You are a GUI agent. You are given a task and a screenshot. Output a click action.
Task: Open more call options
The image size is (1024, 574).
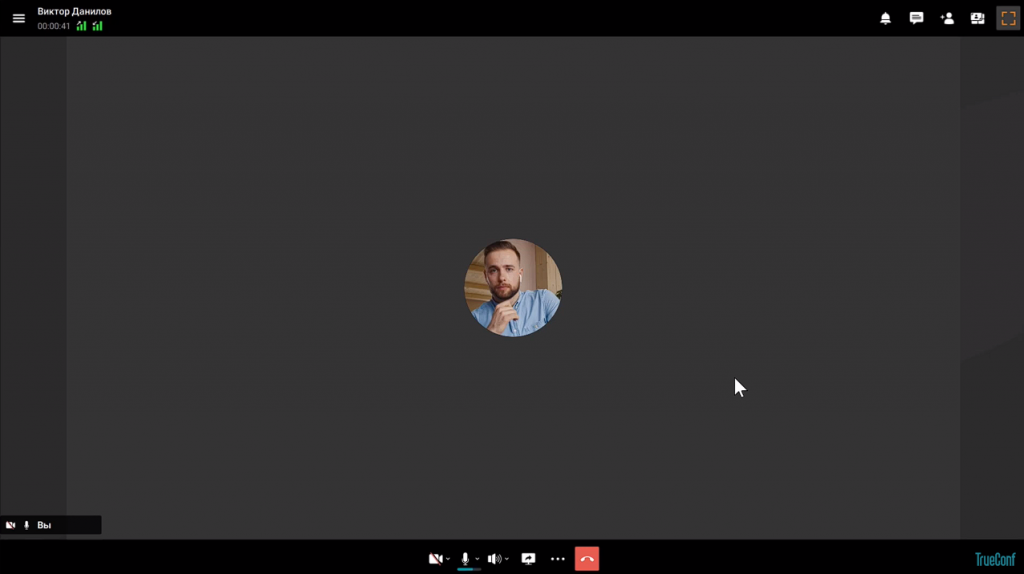[558, 559]
